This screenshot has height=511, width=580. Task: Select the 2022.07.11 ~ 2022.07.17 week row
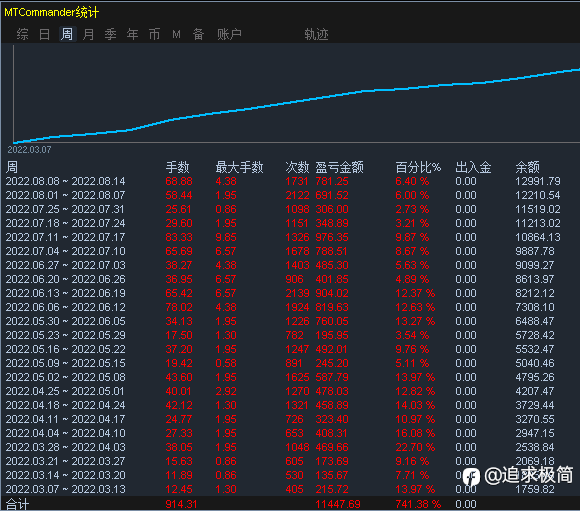click(290, 237)
